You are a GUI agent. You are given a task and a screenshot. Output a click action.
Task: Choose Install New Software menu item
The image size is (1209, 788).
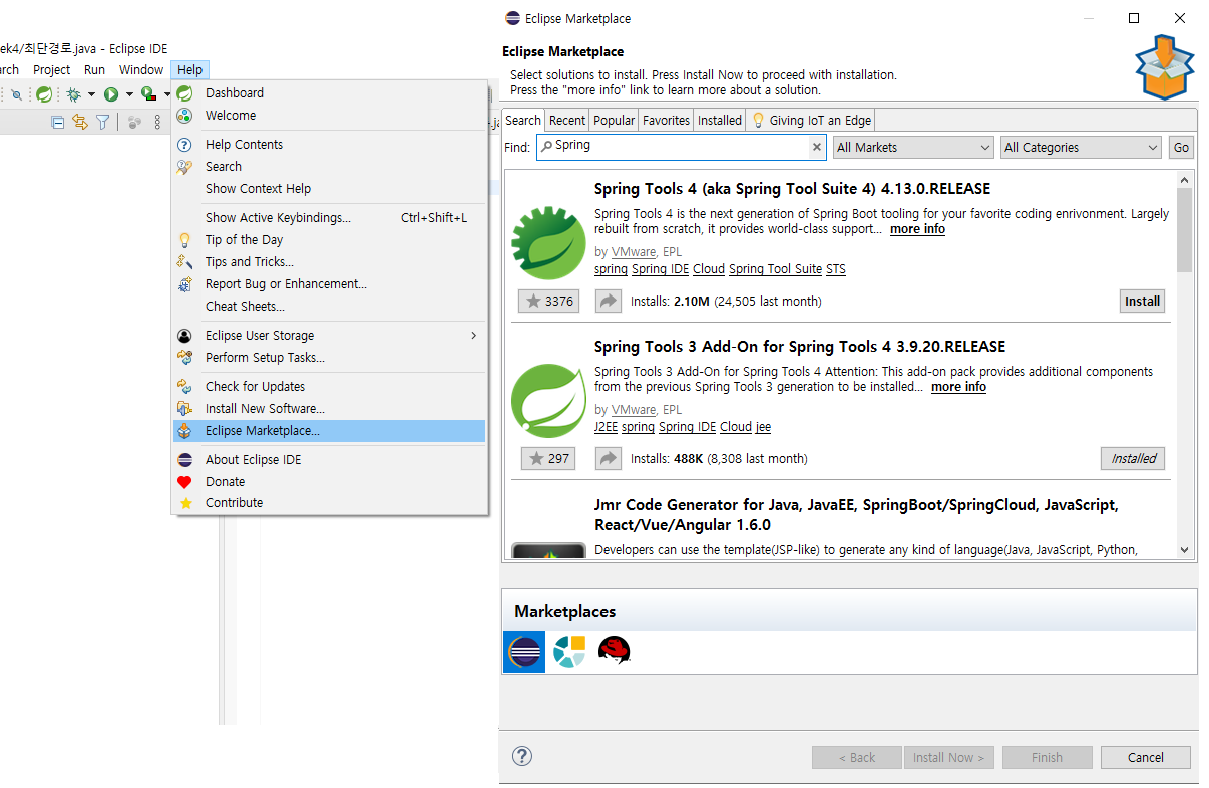[328, 409]
